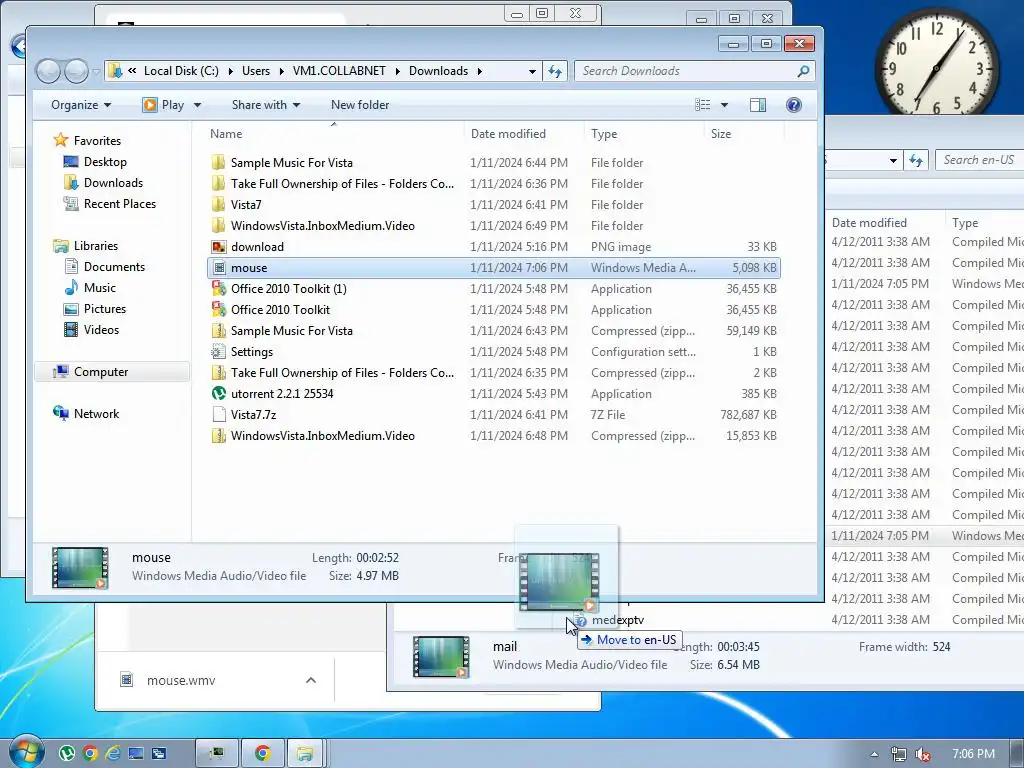Expand the Play dropdown arrow
The width and height of the screenshot is (1024, 768).
point(197,105)
